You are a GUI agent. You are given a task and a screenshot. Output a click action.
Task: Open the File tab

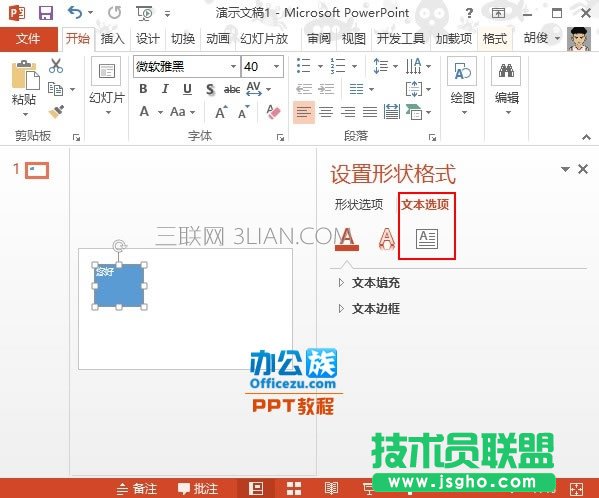pos(28,39)
